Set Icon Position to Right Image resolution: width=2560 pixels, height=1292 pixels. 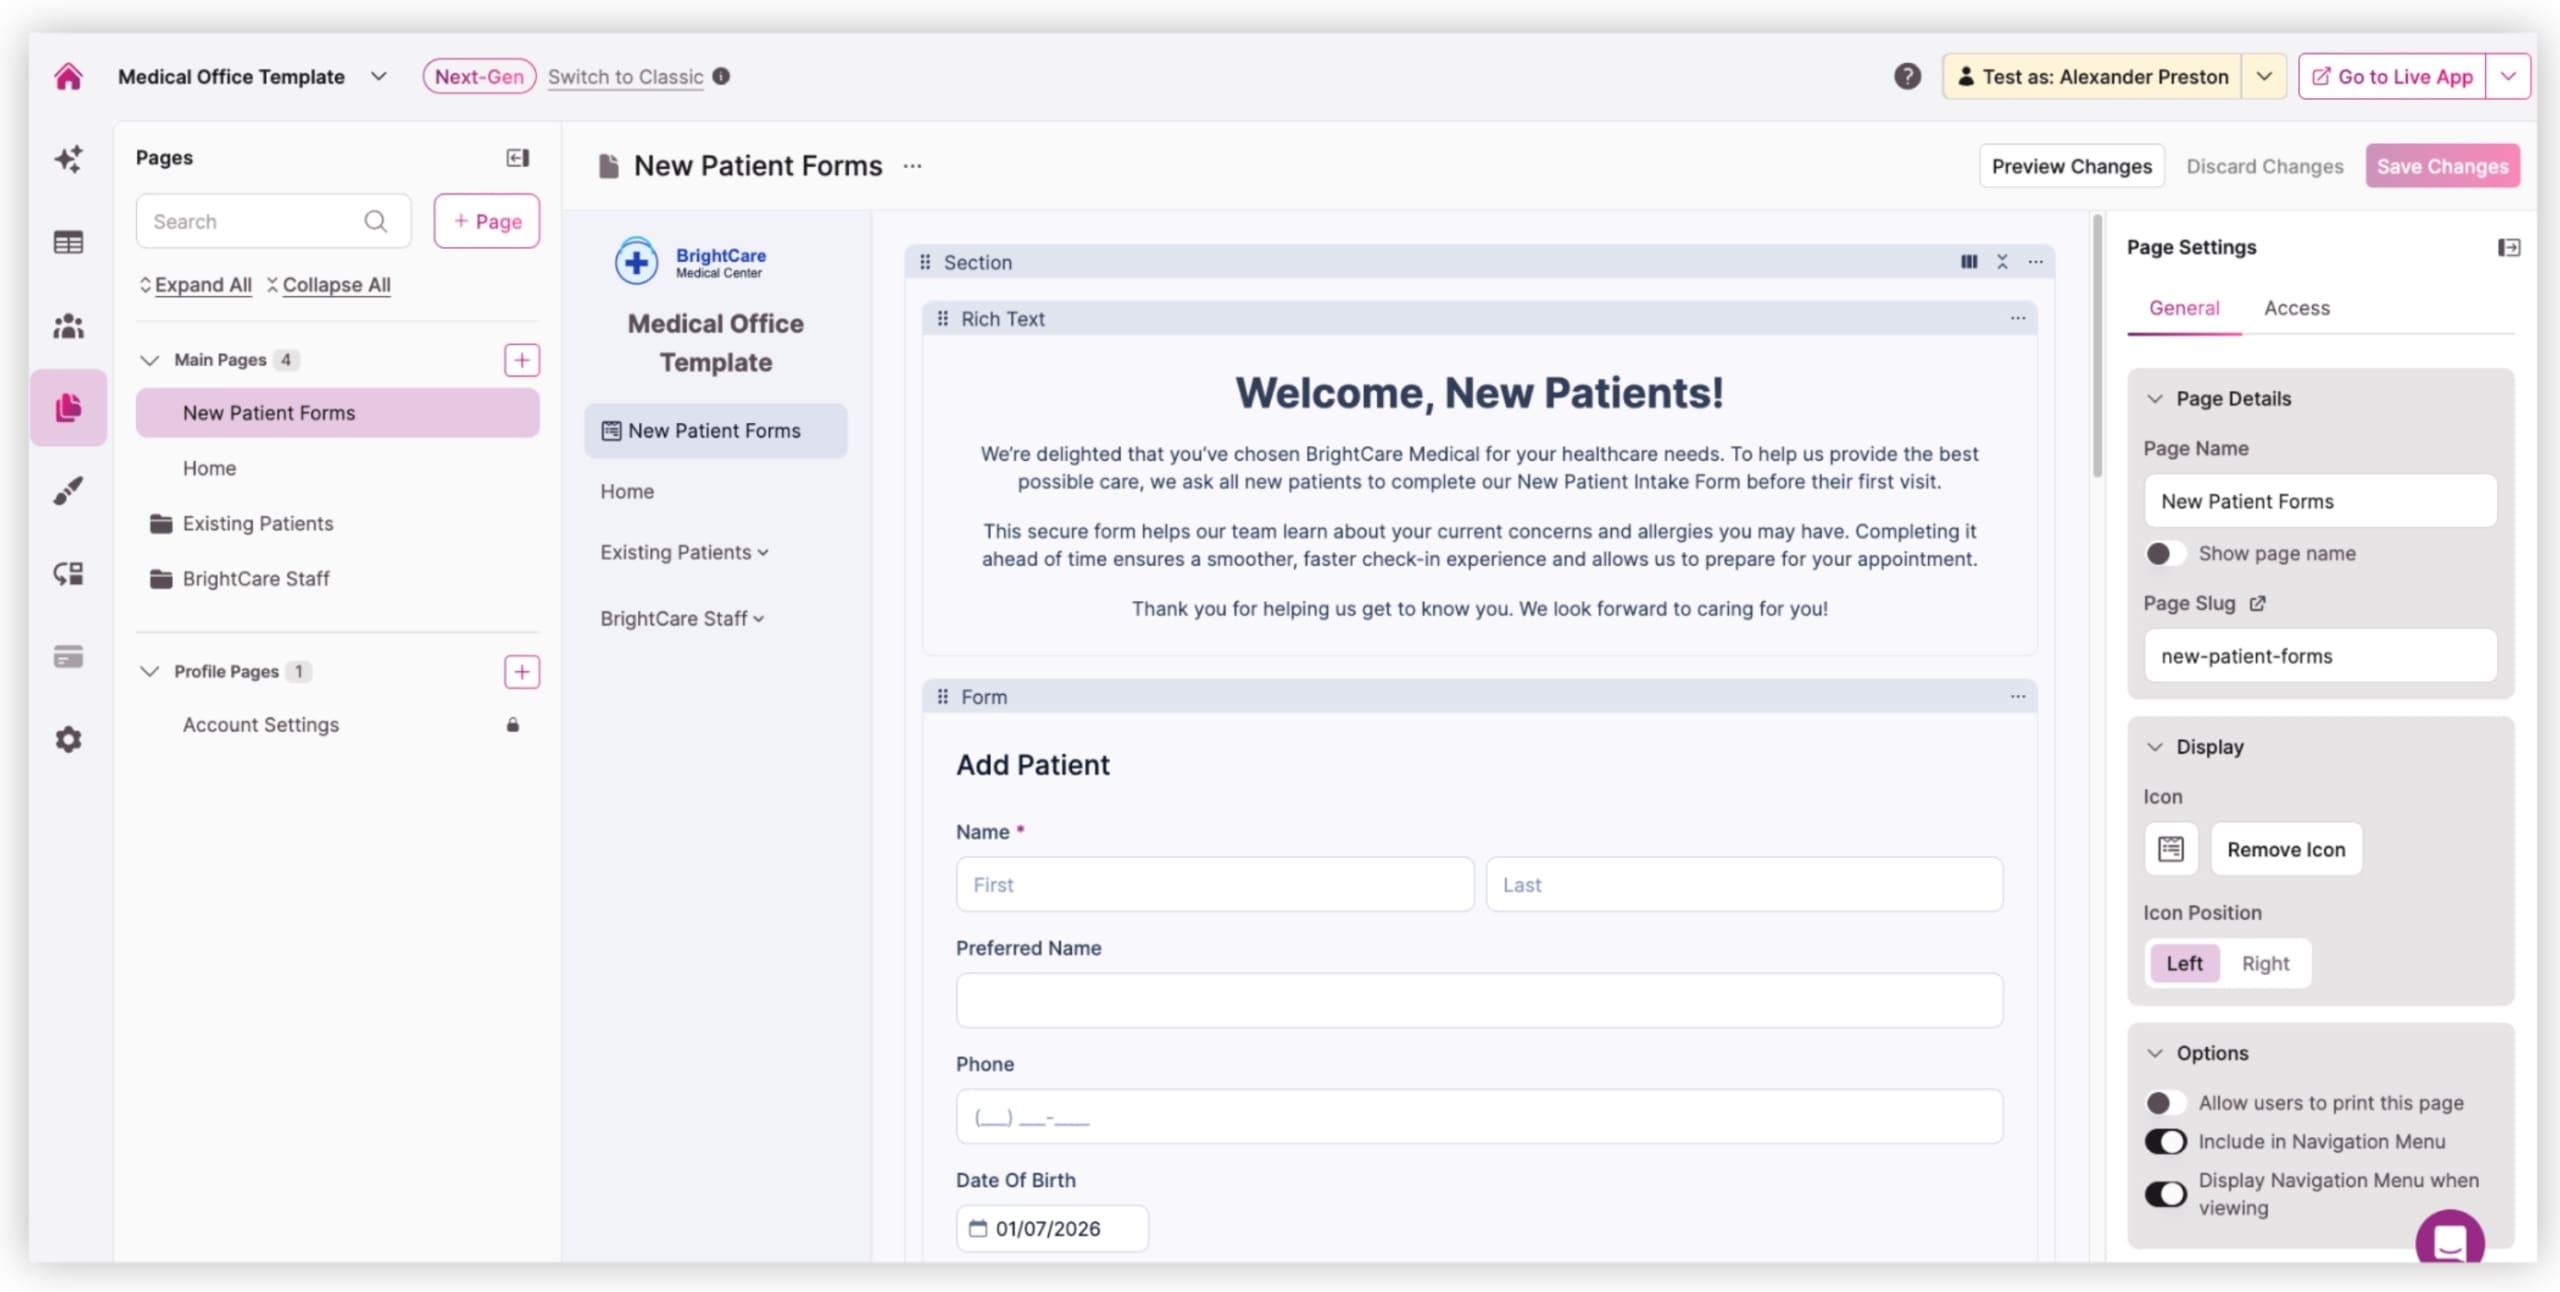pos(2266,963)
